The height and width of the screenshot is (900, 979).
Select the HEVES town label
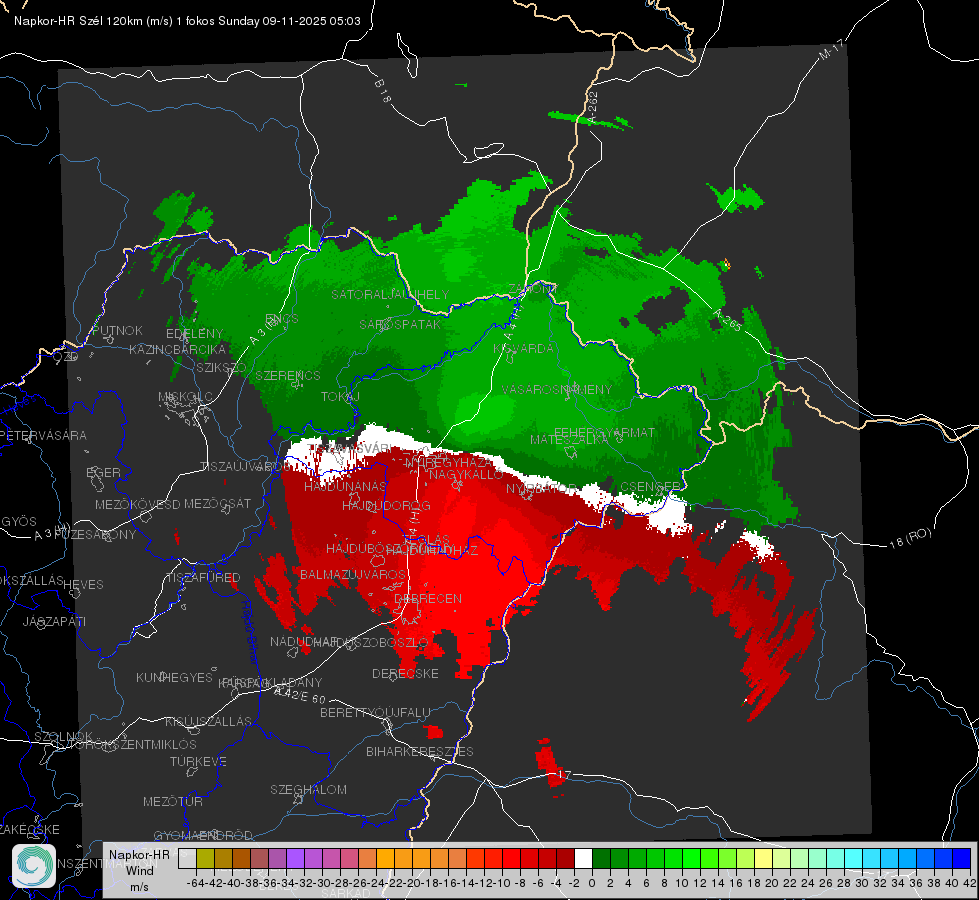pos(84,585)
